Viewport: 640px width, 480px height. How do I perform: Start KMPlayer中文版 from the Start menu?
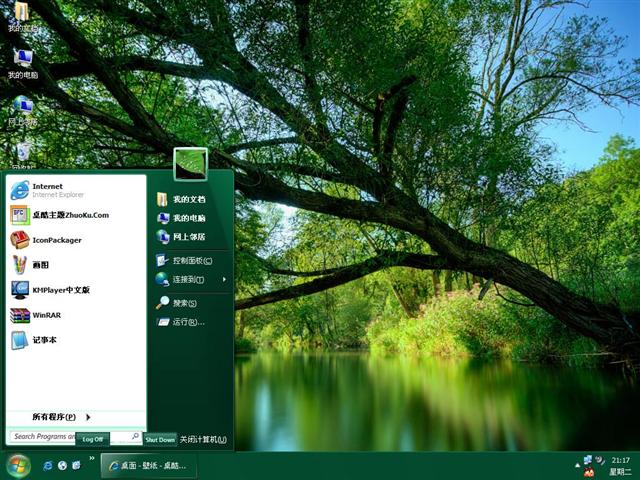pos(60,290)
